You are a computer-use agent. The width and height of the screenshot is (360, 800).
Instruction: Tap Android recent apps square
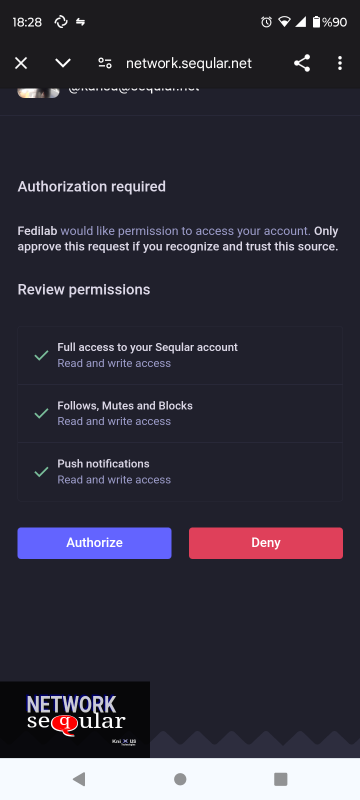pos(280,779)
